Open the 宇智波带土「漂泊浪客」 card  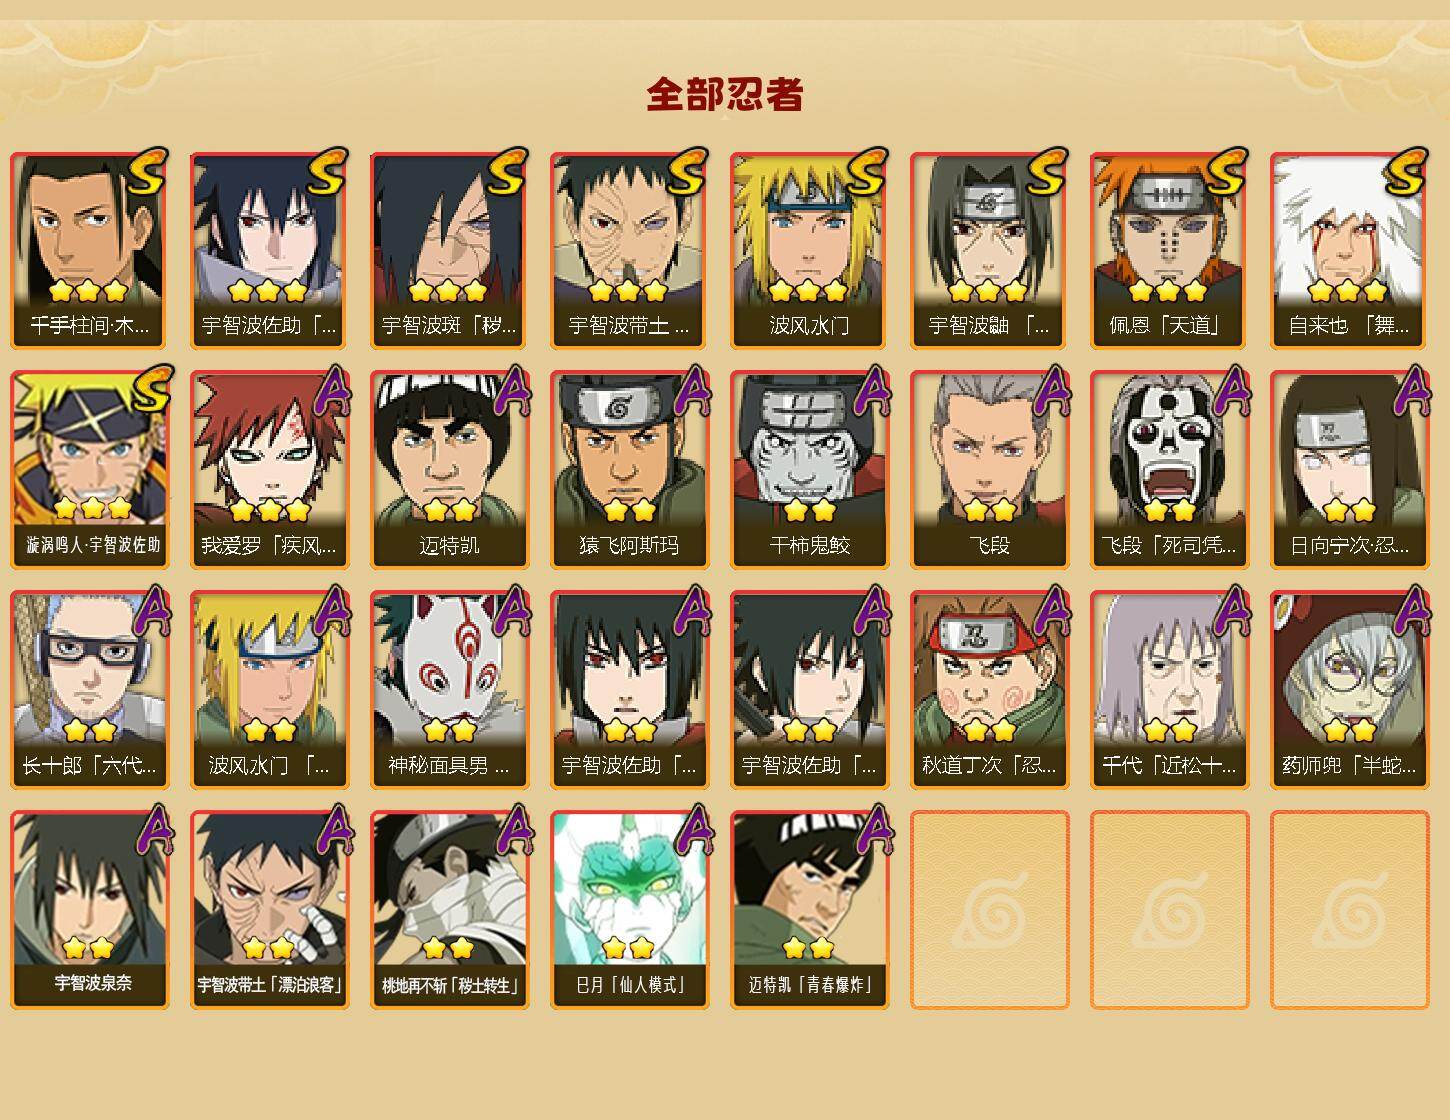coord(269,909)
